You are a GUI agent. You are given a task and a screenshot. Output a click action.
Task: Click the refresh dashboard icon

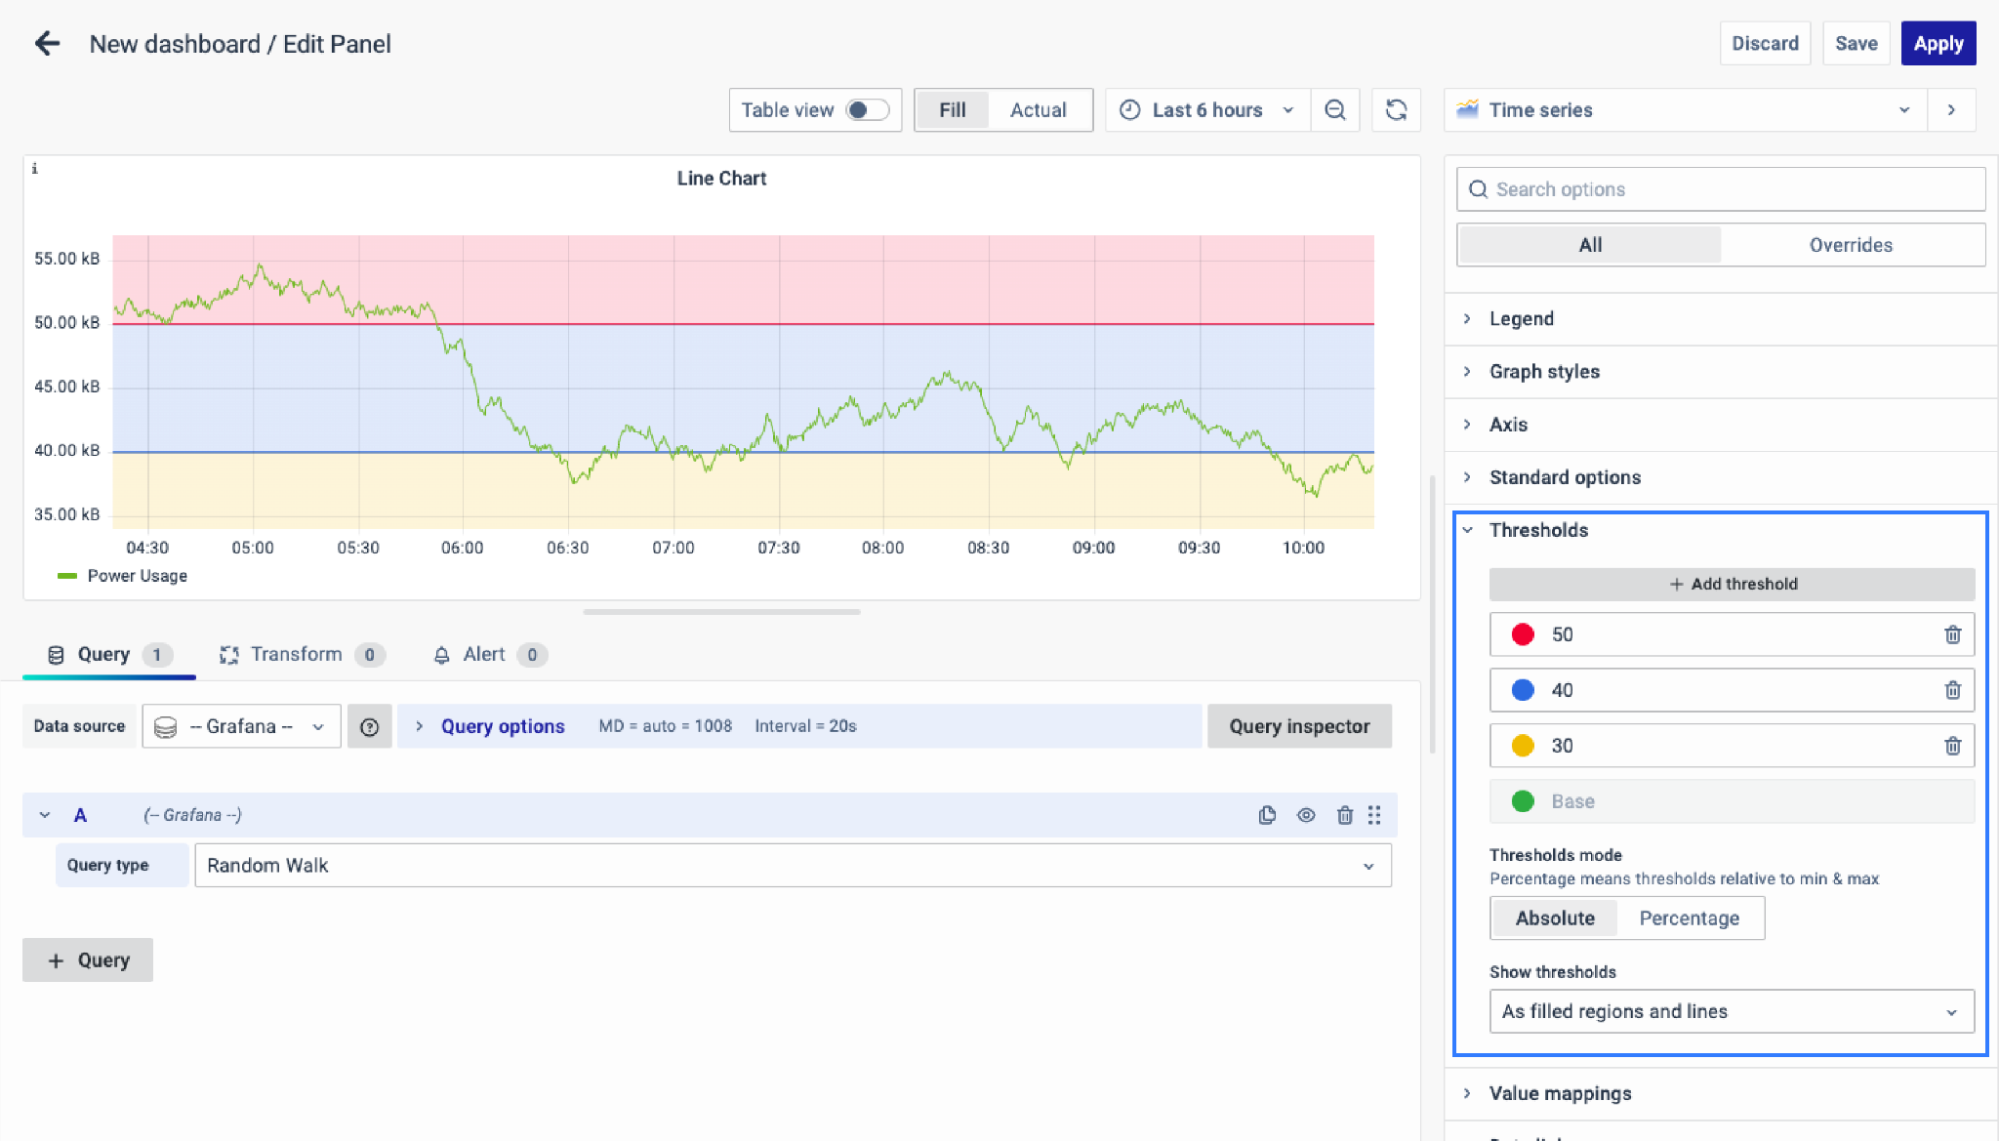point(1396,110)
